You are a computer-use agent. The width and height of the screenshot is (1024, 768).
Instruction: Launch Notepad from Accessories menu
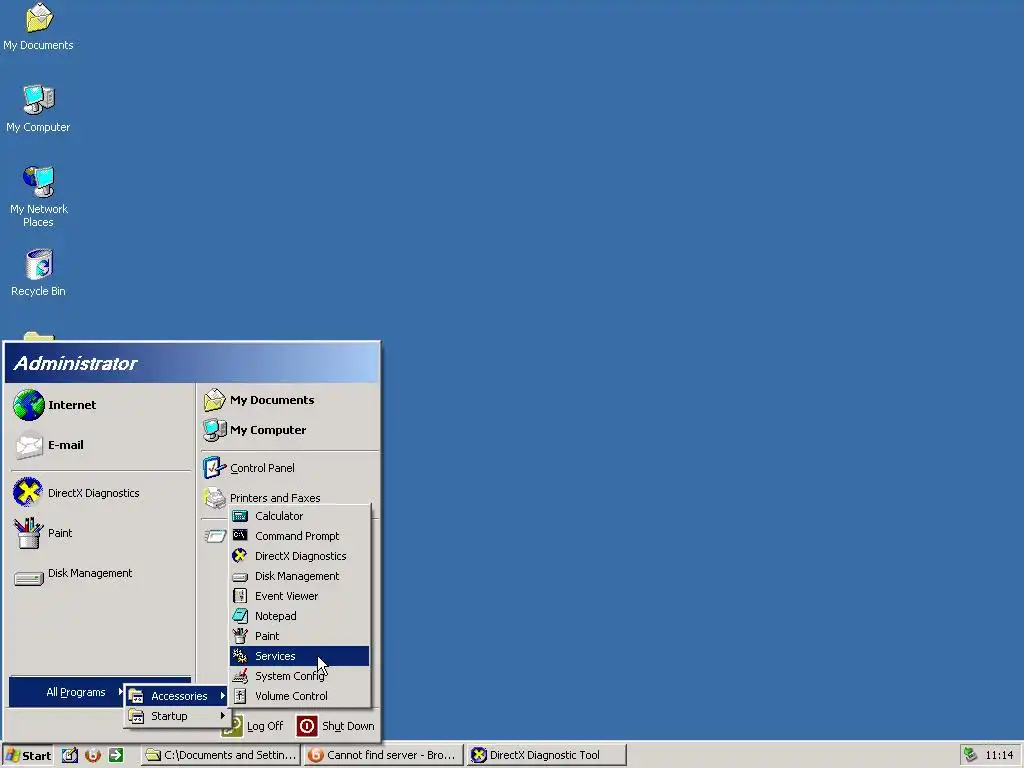(300, 616)
